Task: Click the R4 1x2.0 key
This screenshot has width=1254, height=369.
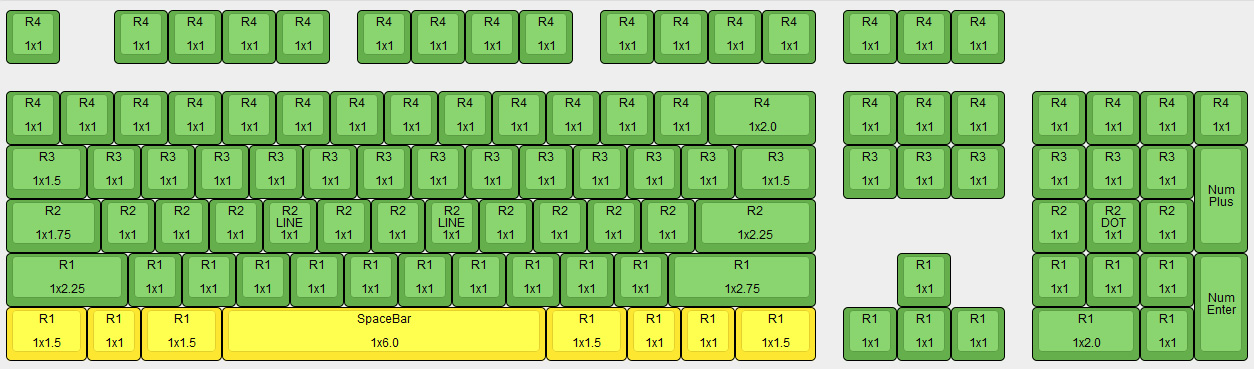Action: click(x=762, y=117)
